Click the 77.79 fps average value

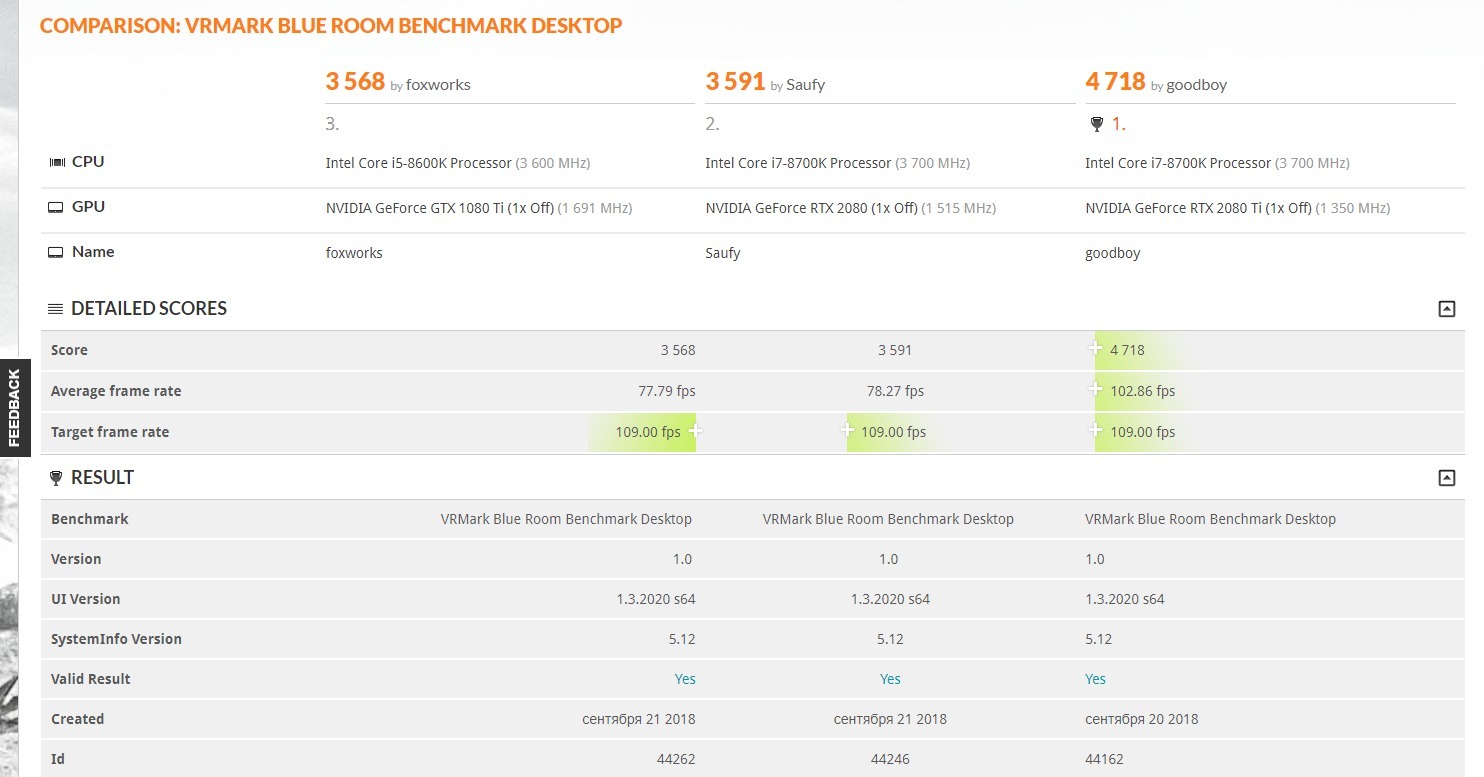pos(665,391)
